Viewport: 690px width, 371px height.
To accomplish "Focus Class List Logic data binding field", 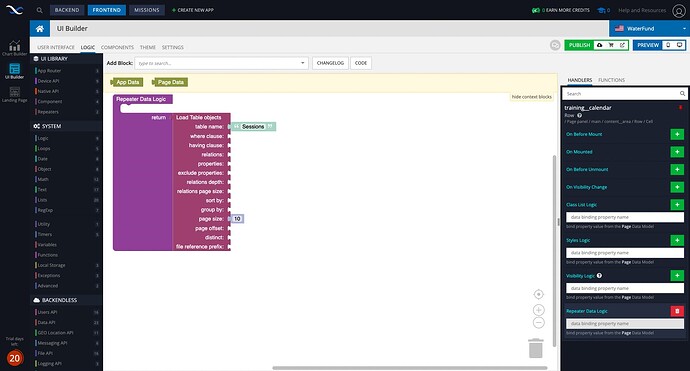I will [x=624, y=217].
